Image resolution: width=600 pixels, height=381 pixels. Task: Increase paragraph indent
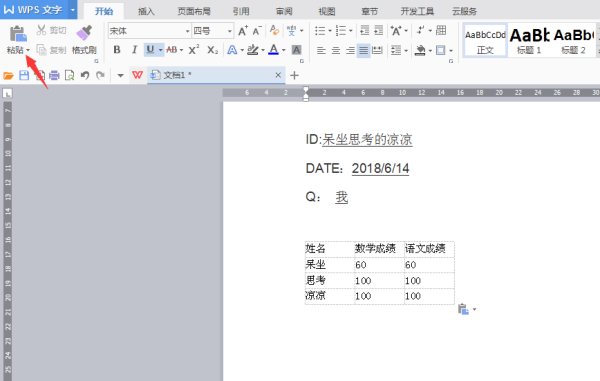pos(378,30)
